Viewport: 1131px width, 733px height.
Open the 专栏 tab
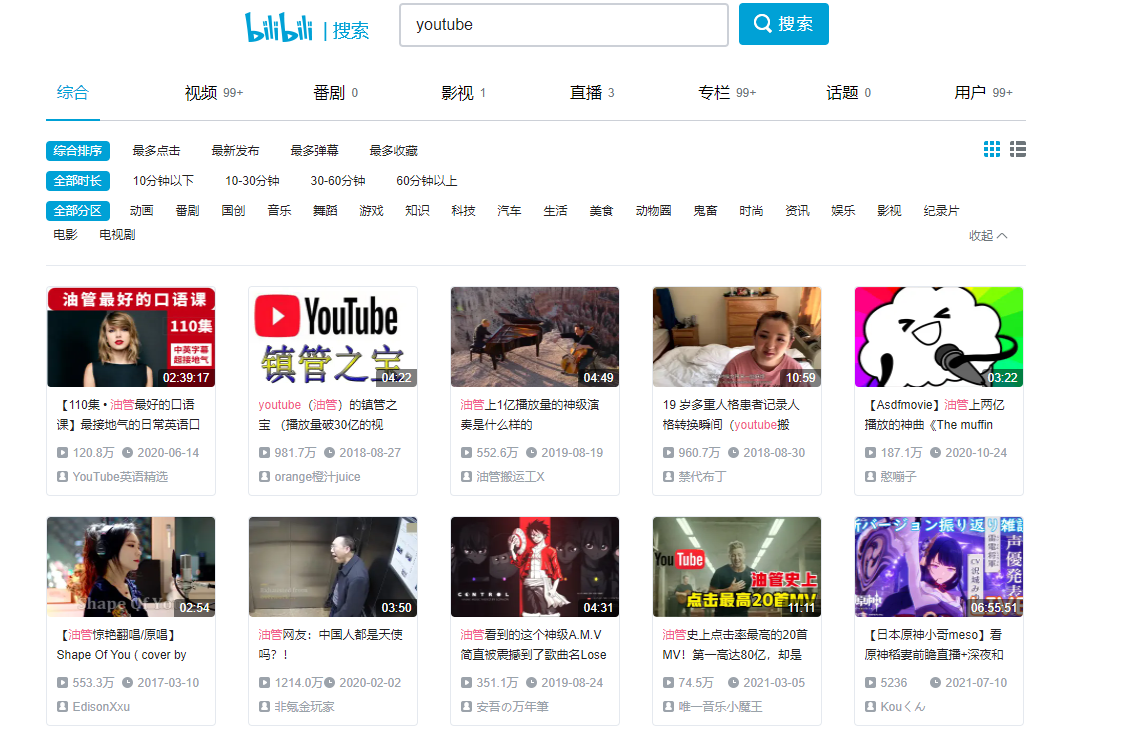[727, 92]
